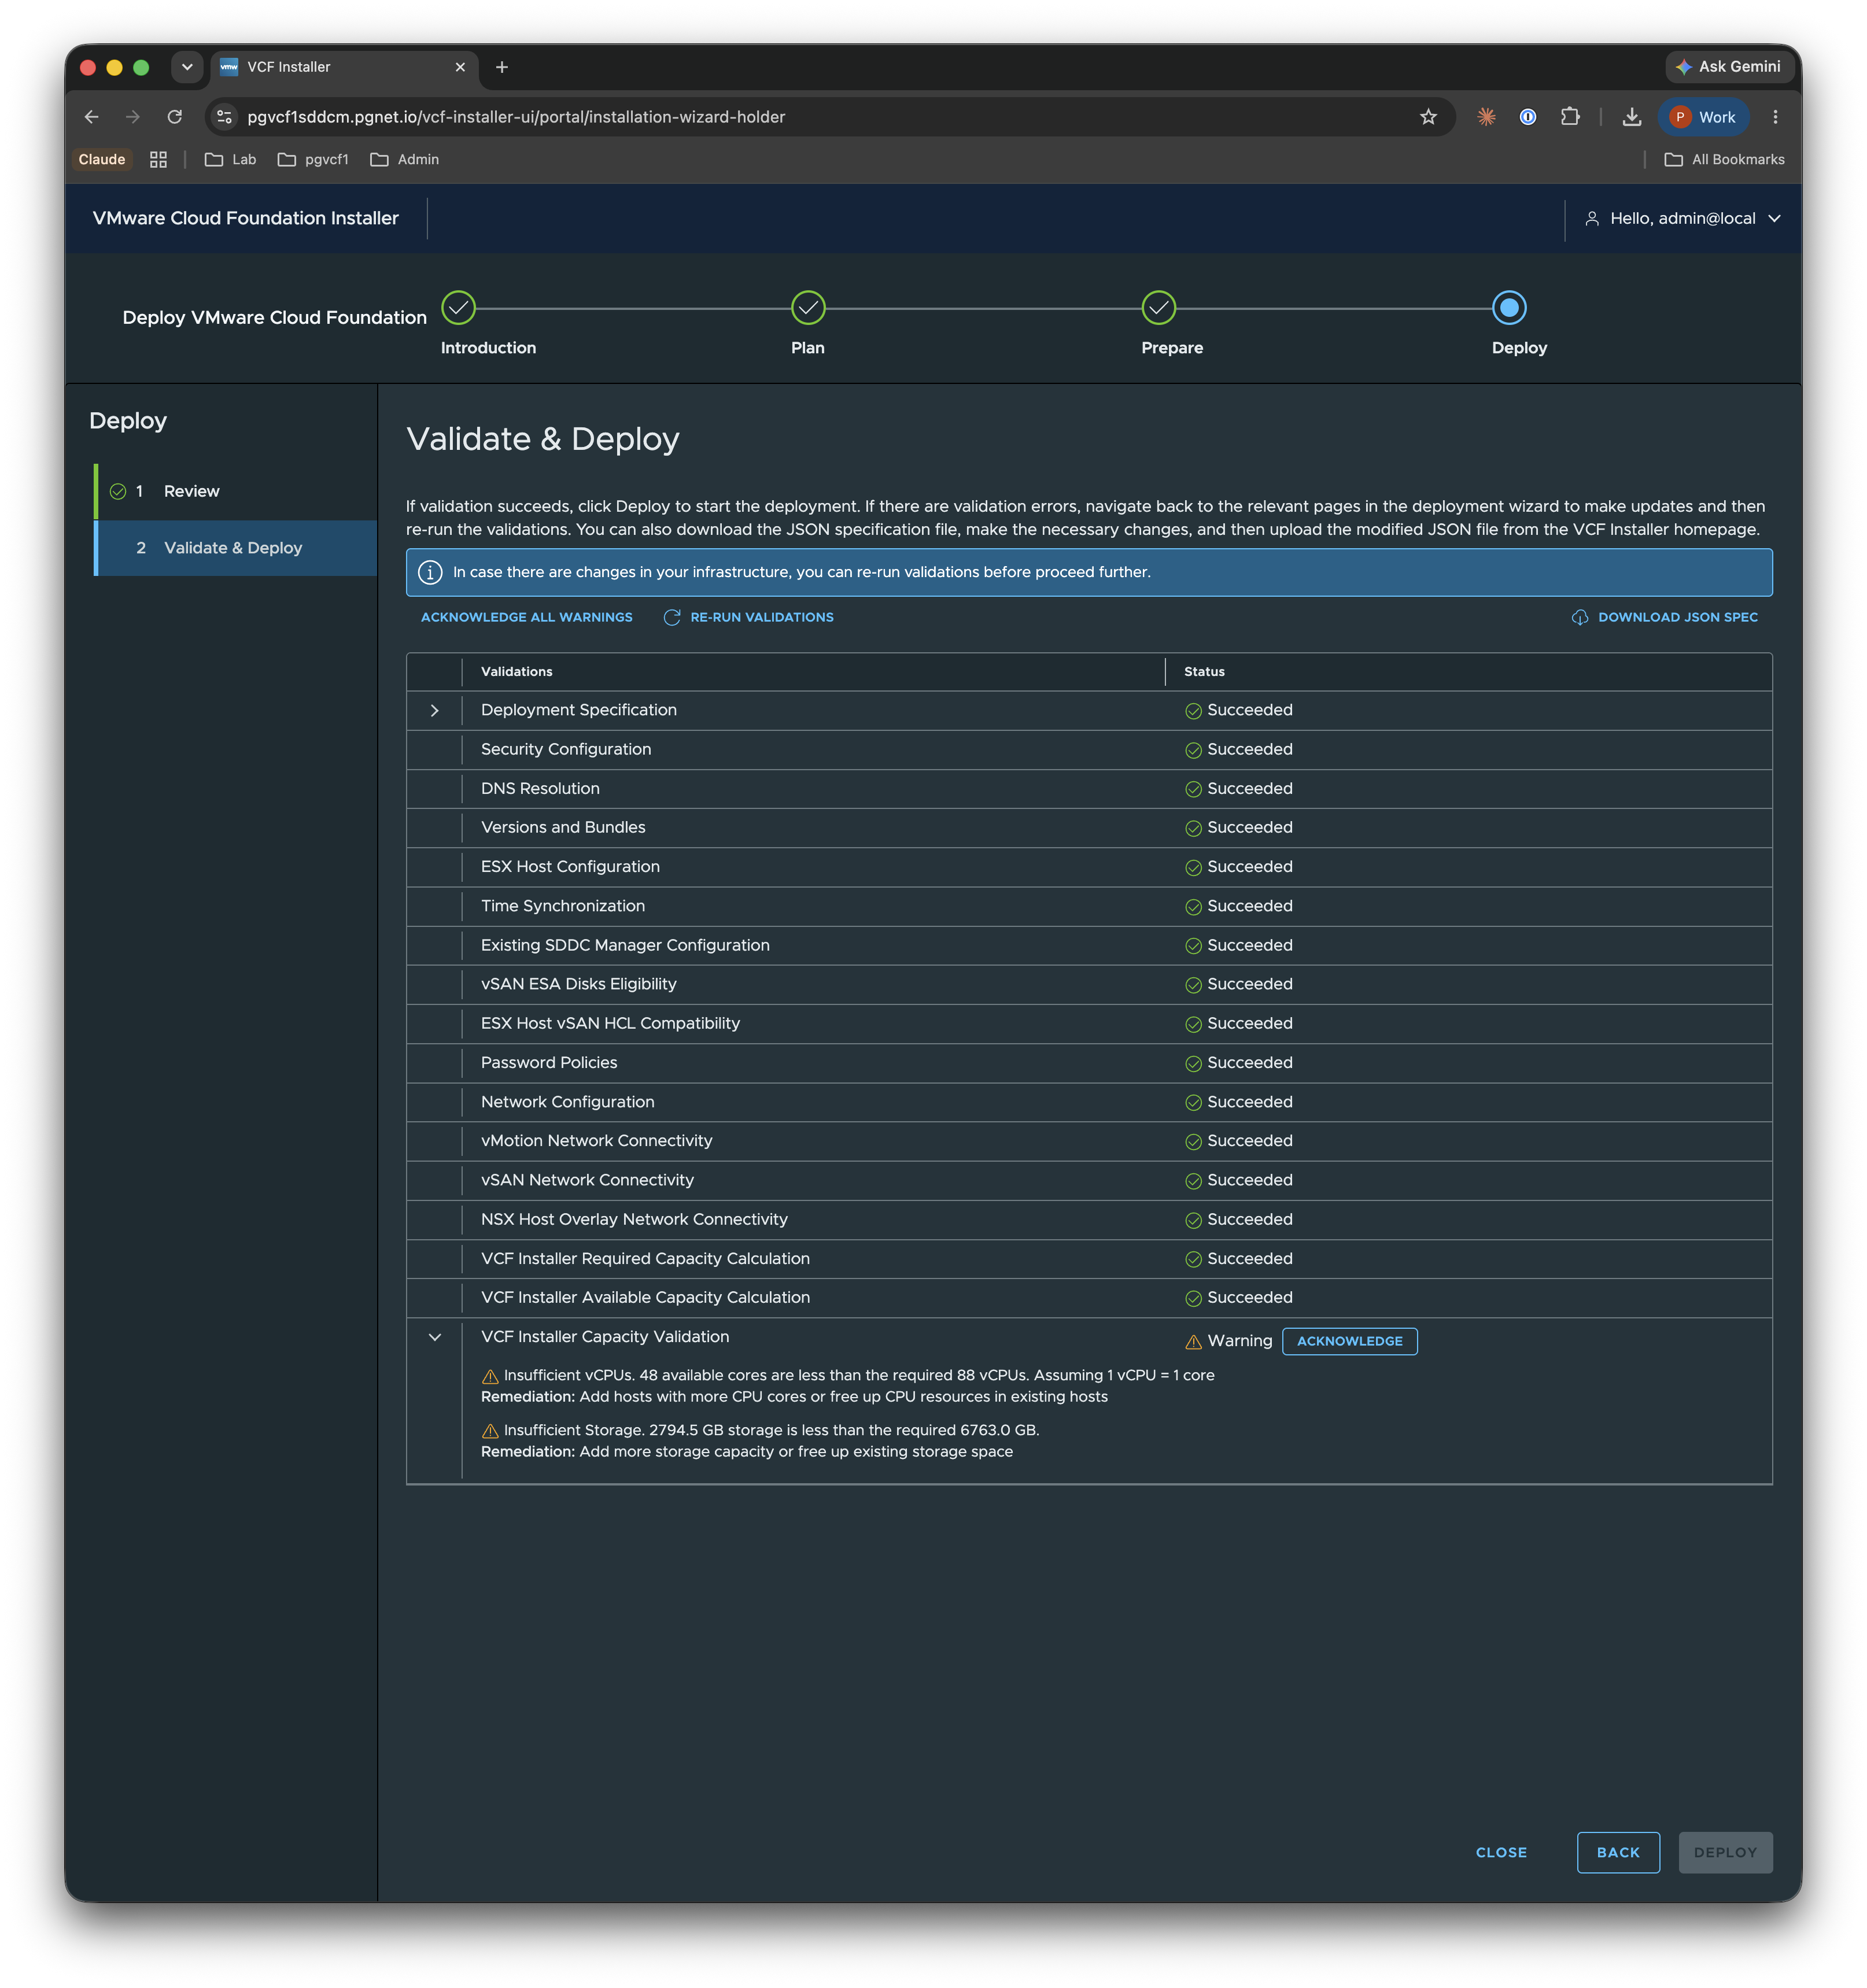
Task: Select Validate & Deploy step in sidebar
Action: (236, 548)
